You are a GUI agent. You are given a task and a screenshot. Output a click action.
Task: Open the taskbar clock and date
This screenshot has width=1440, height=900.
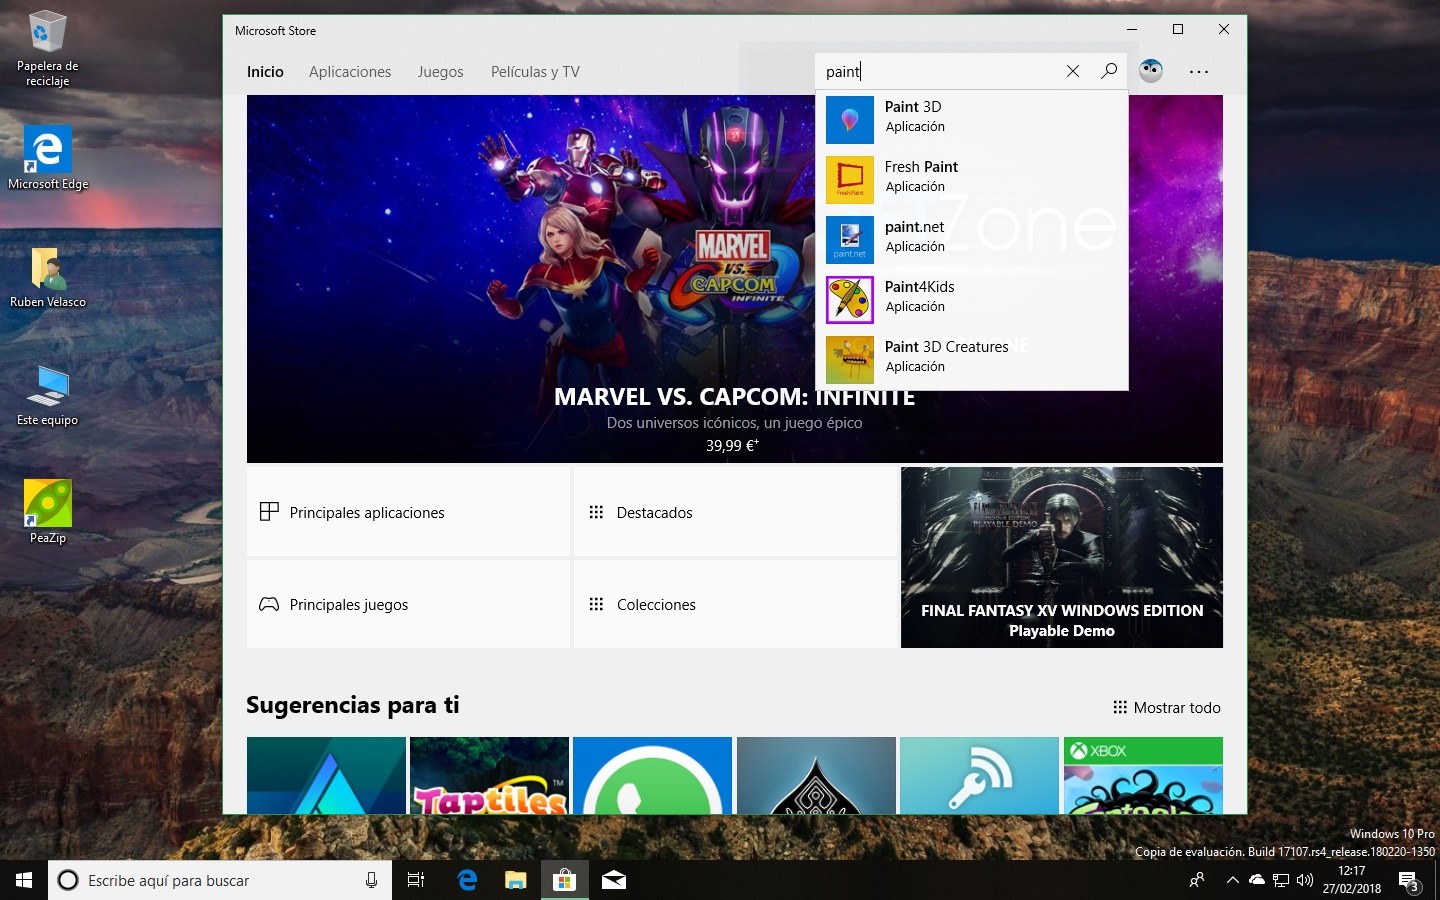click(x=1352, y=880)
